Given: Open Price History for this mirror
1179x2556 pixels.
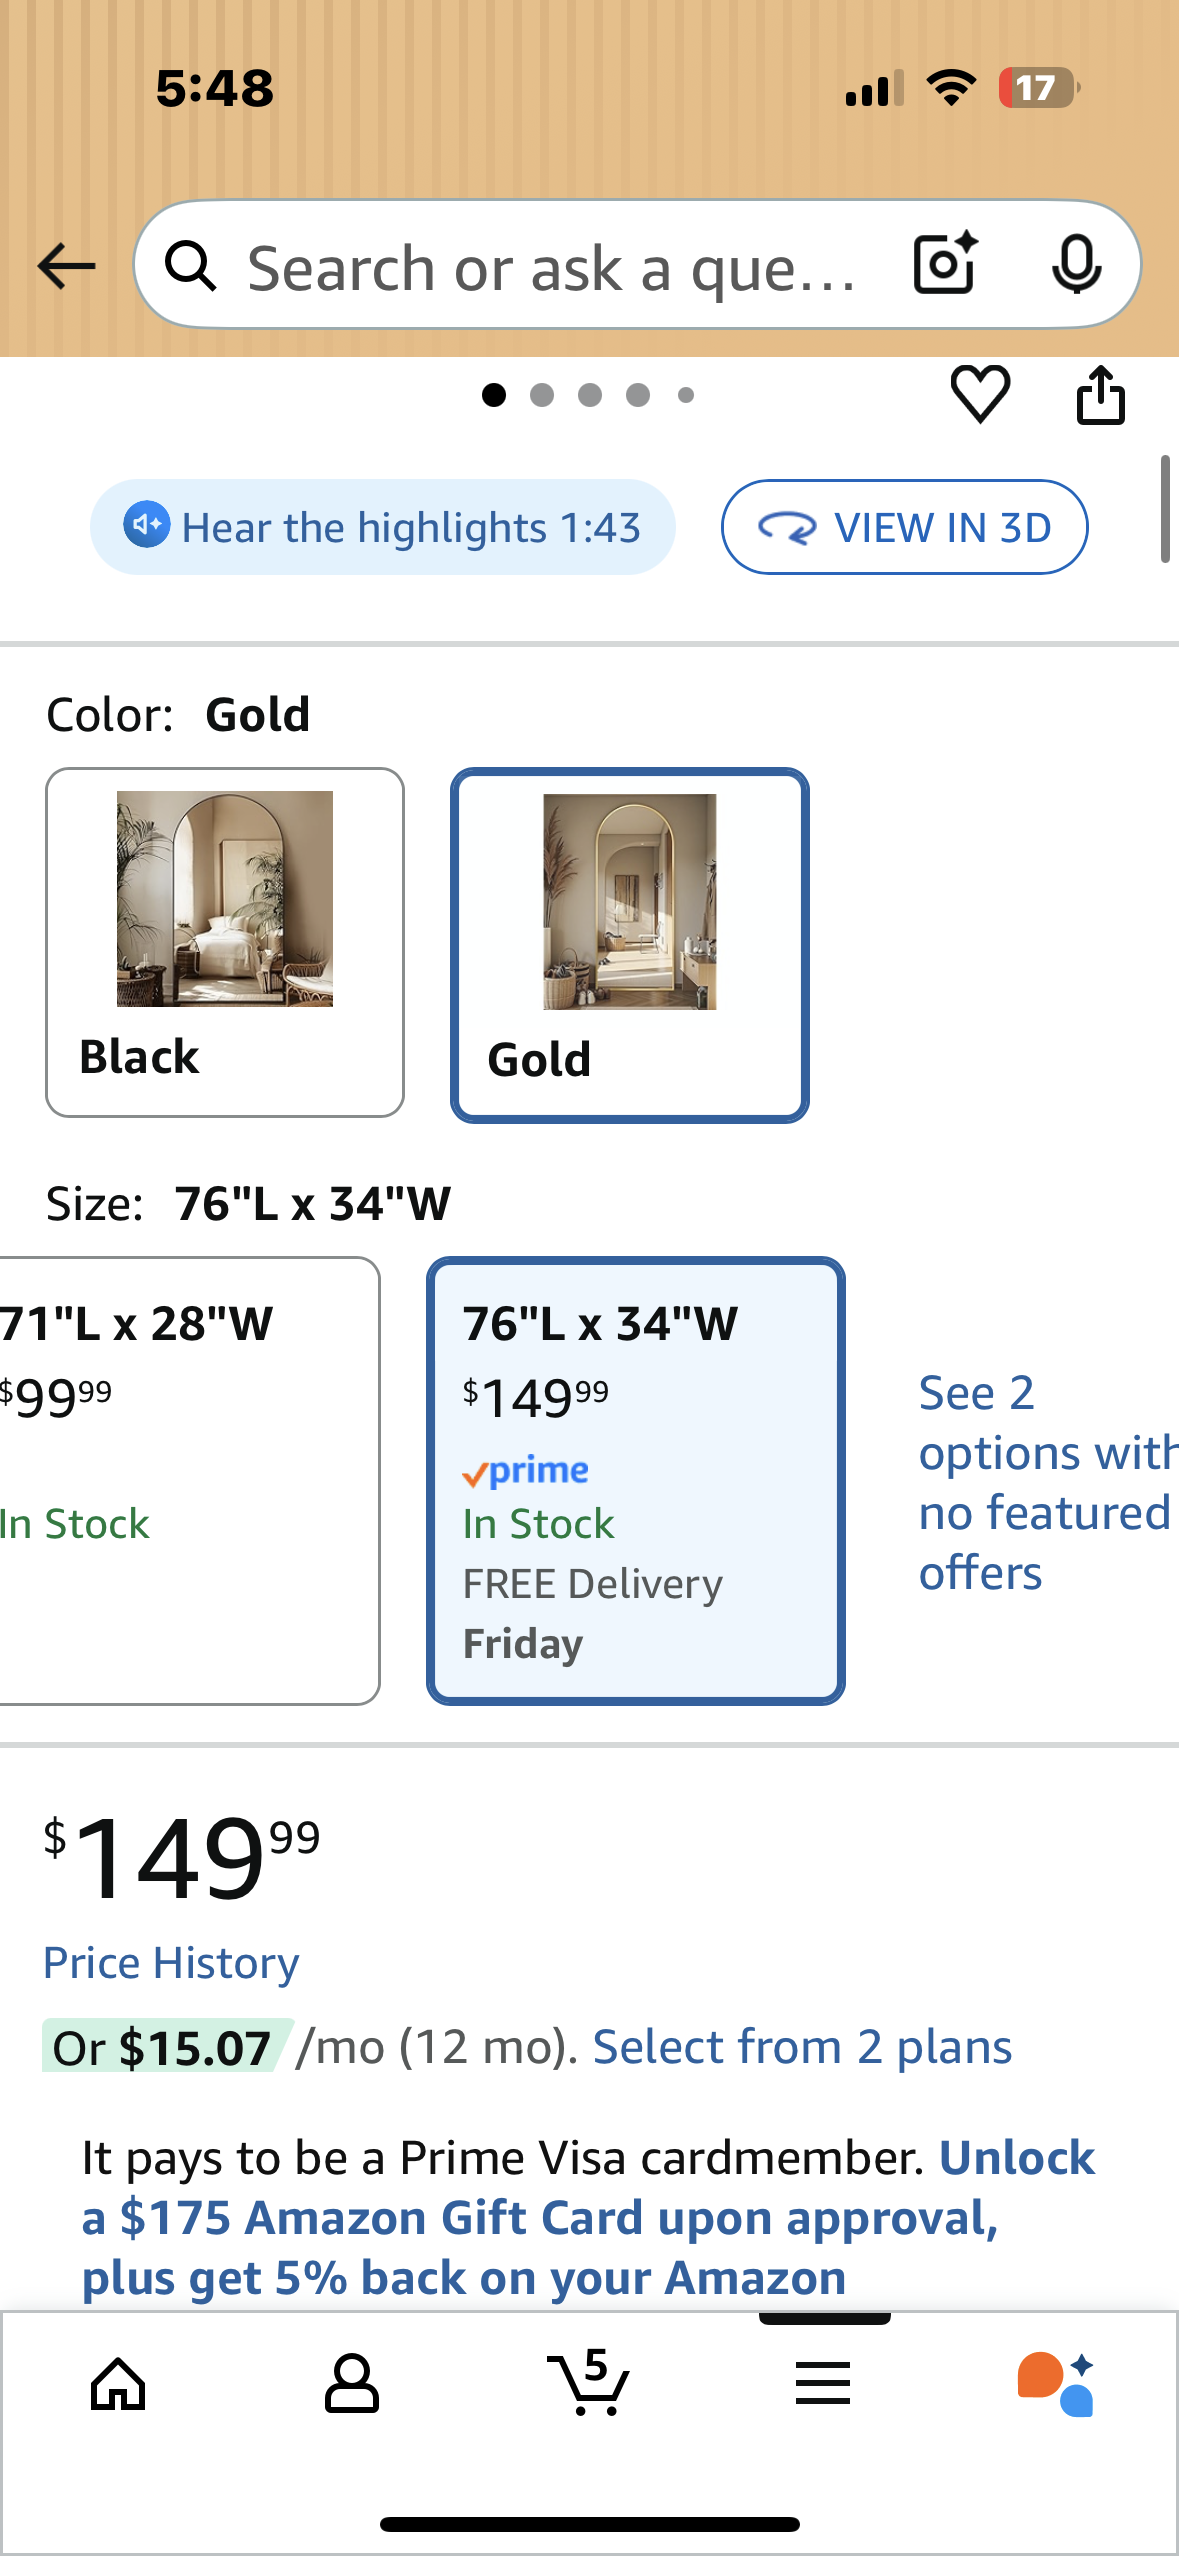Looking at the screenshot, I should [170, 1962].
